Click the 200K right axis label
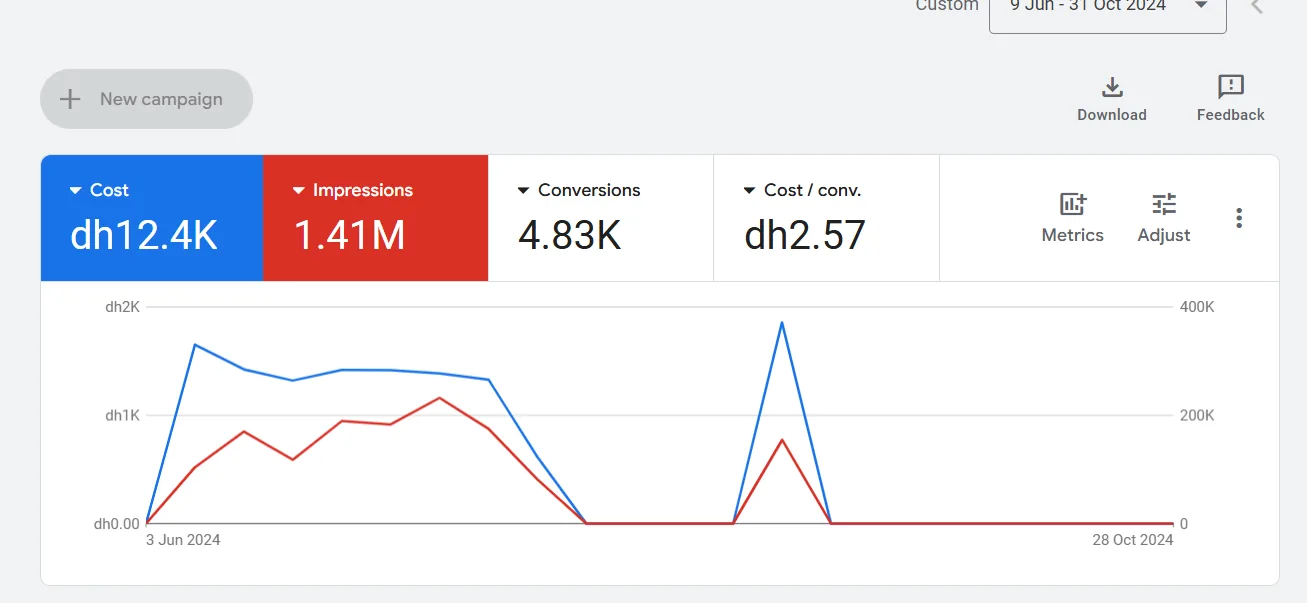The height and width of the screenshot is (603, 1307). coord(1197,415)
